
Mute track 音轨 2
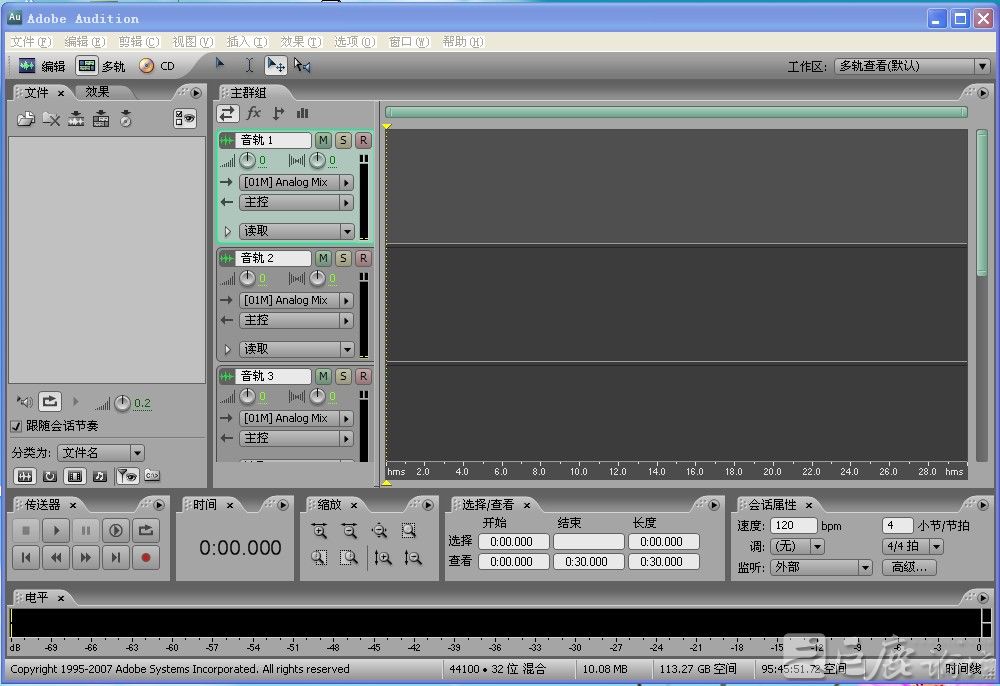323,258
